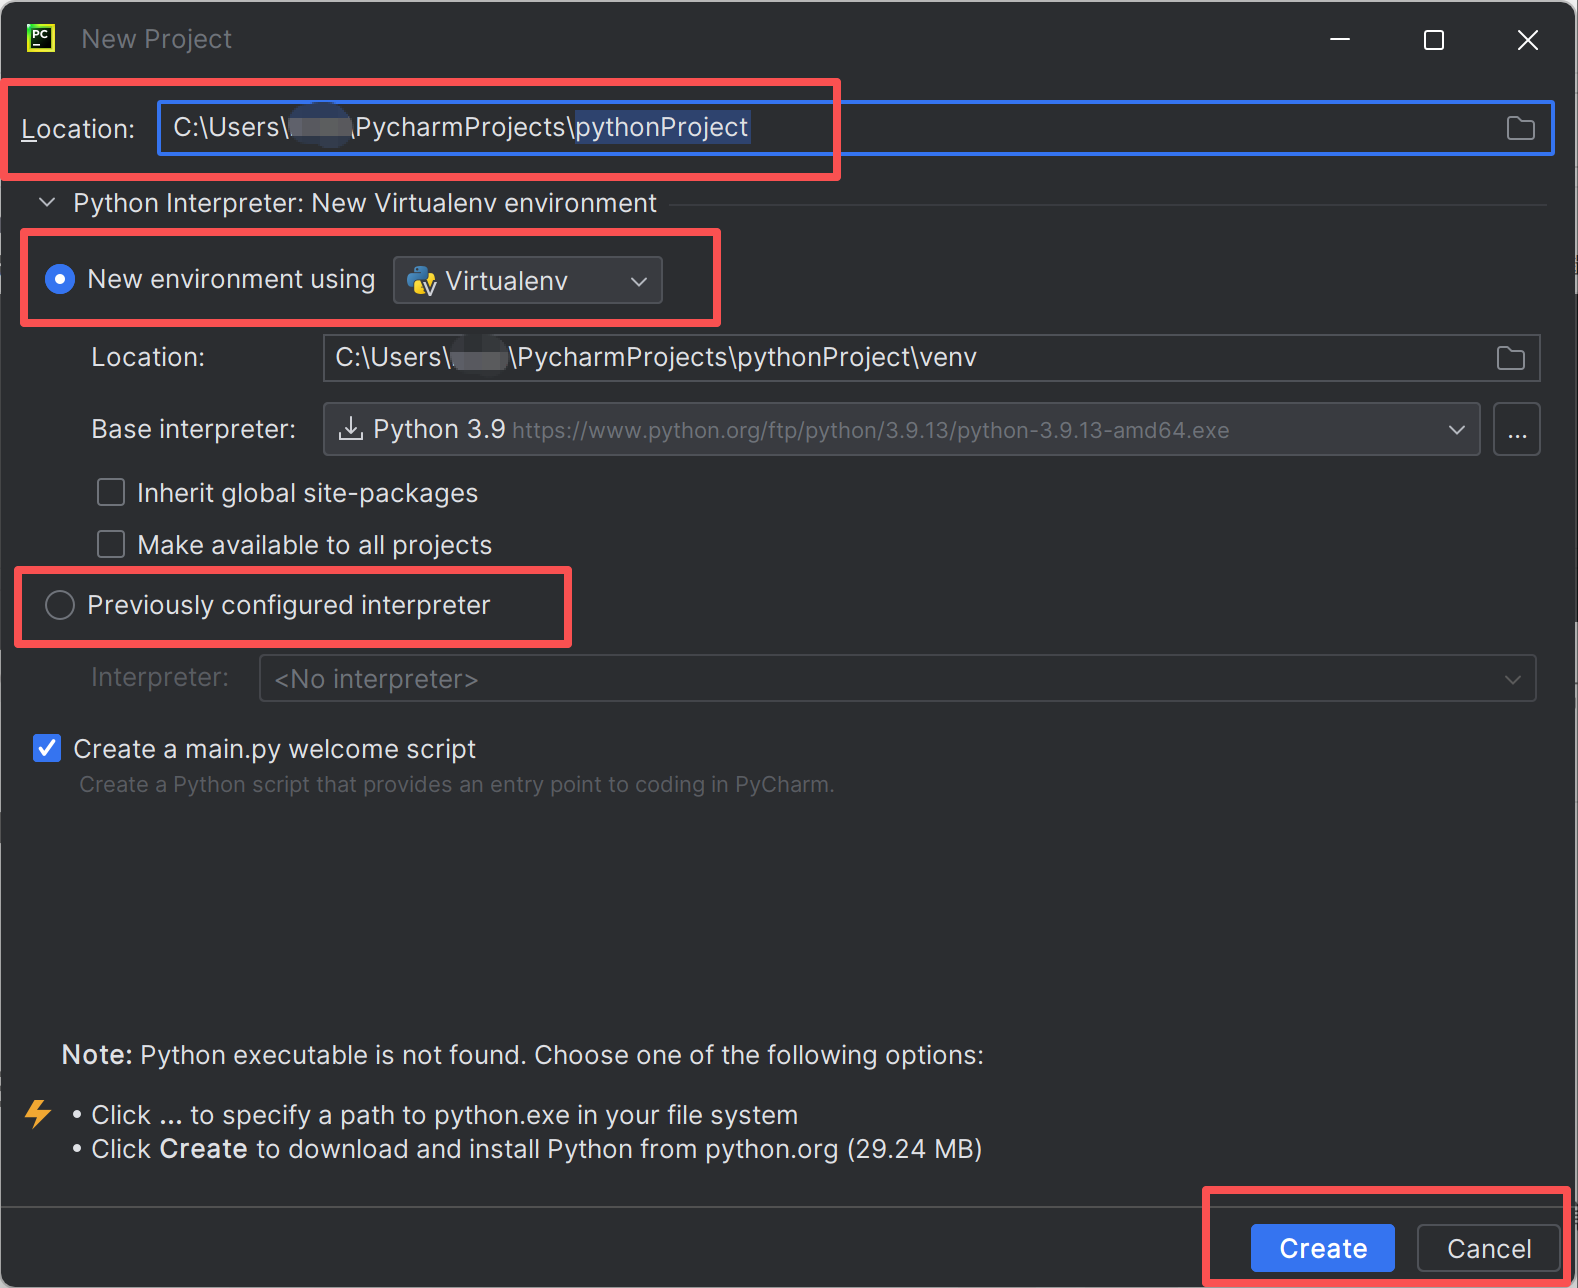Viewport: 1578px width, 1288px height.
Task: Click the Cancel button
Action: coord(1488,1248)
